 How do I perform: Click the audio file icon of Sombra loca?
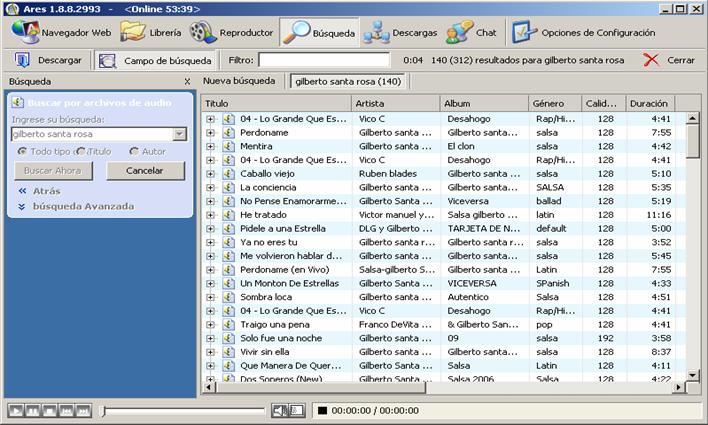[228, 297]
